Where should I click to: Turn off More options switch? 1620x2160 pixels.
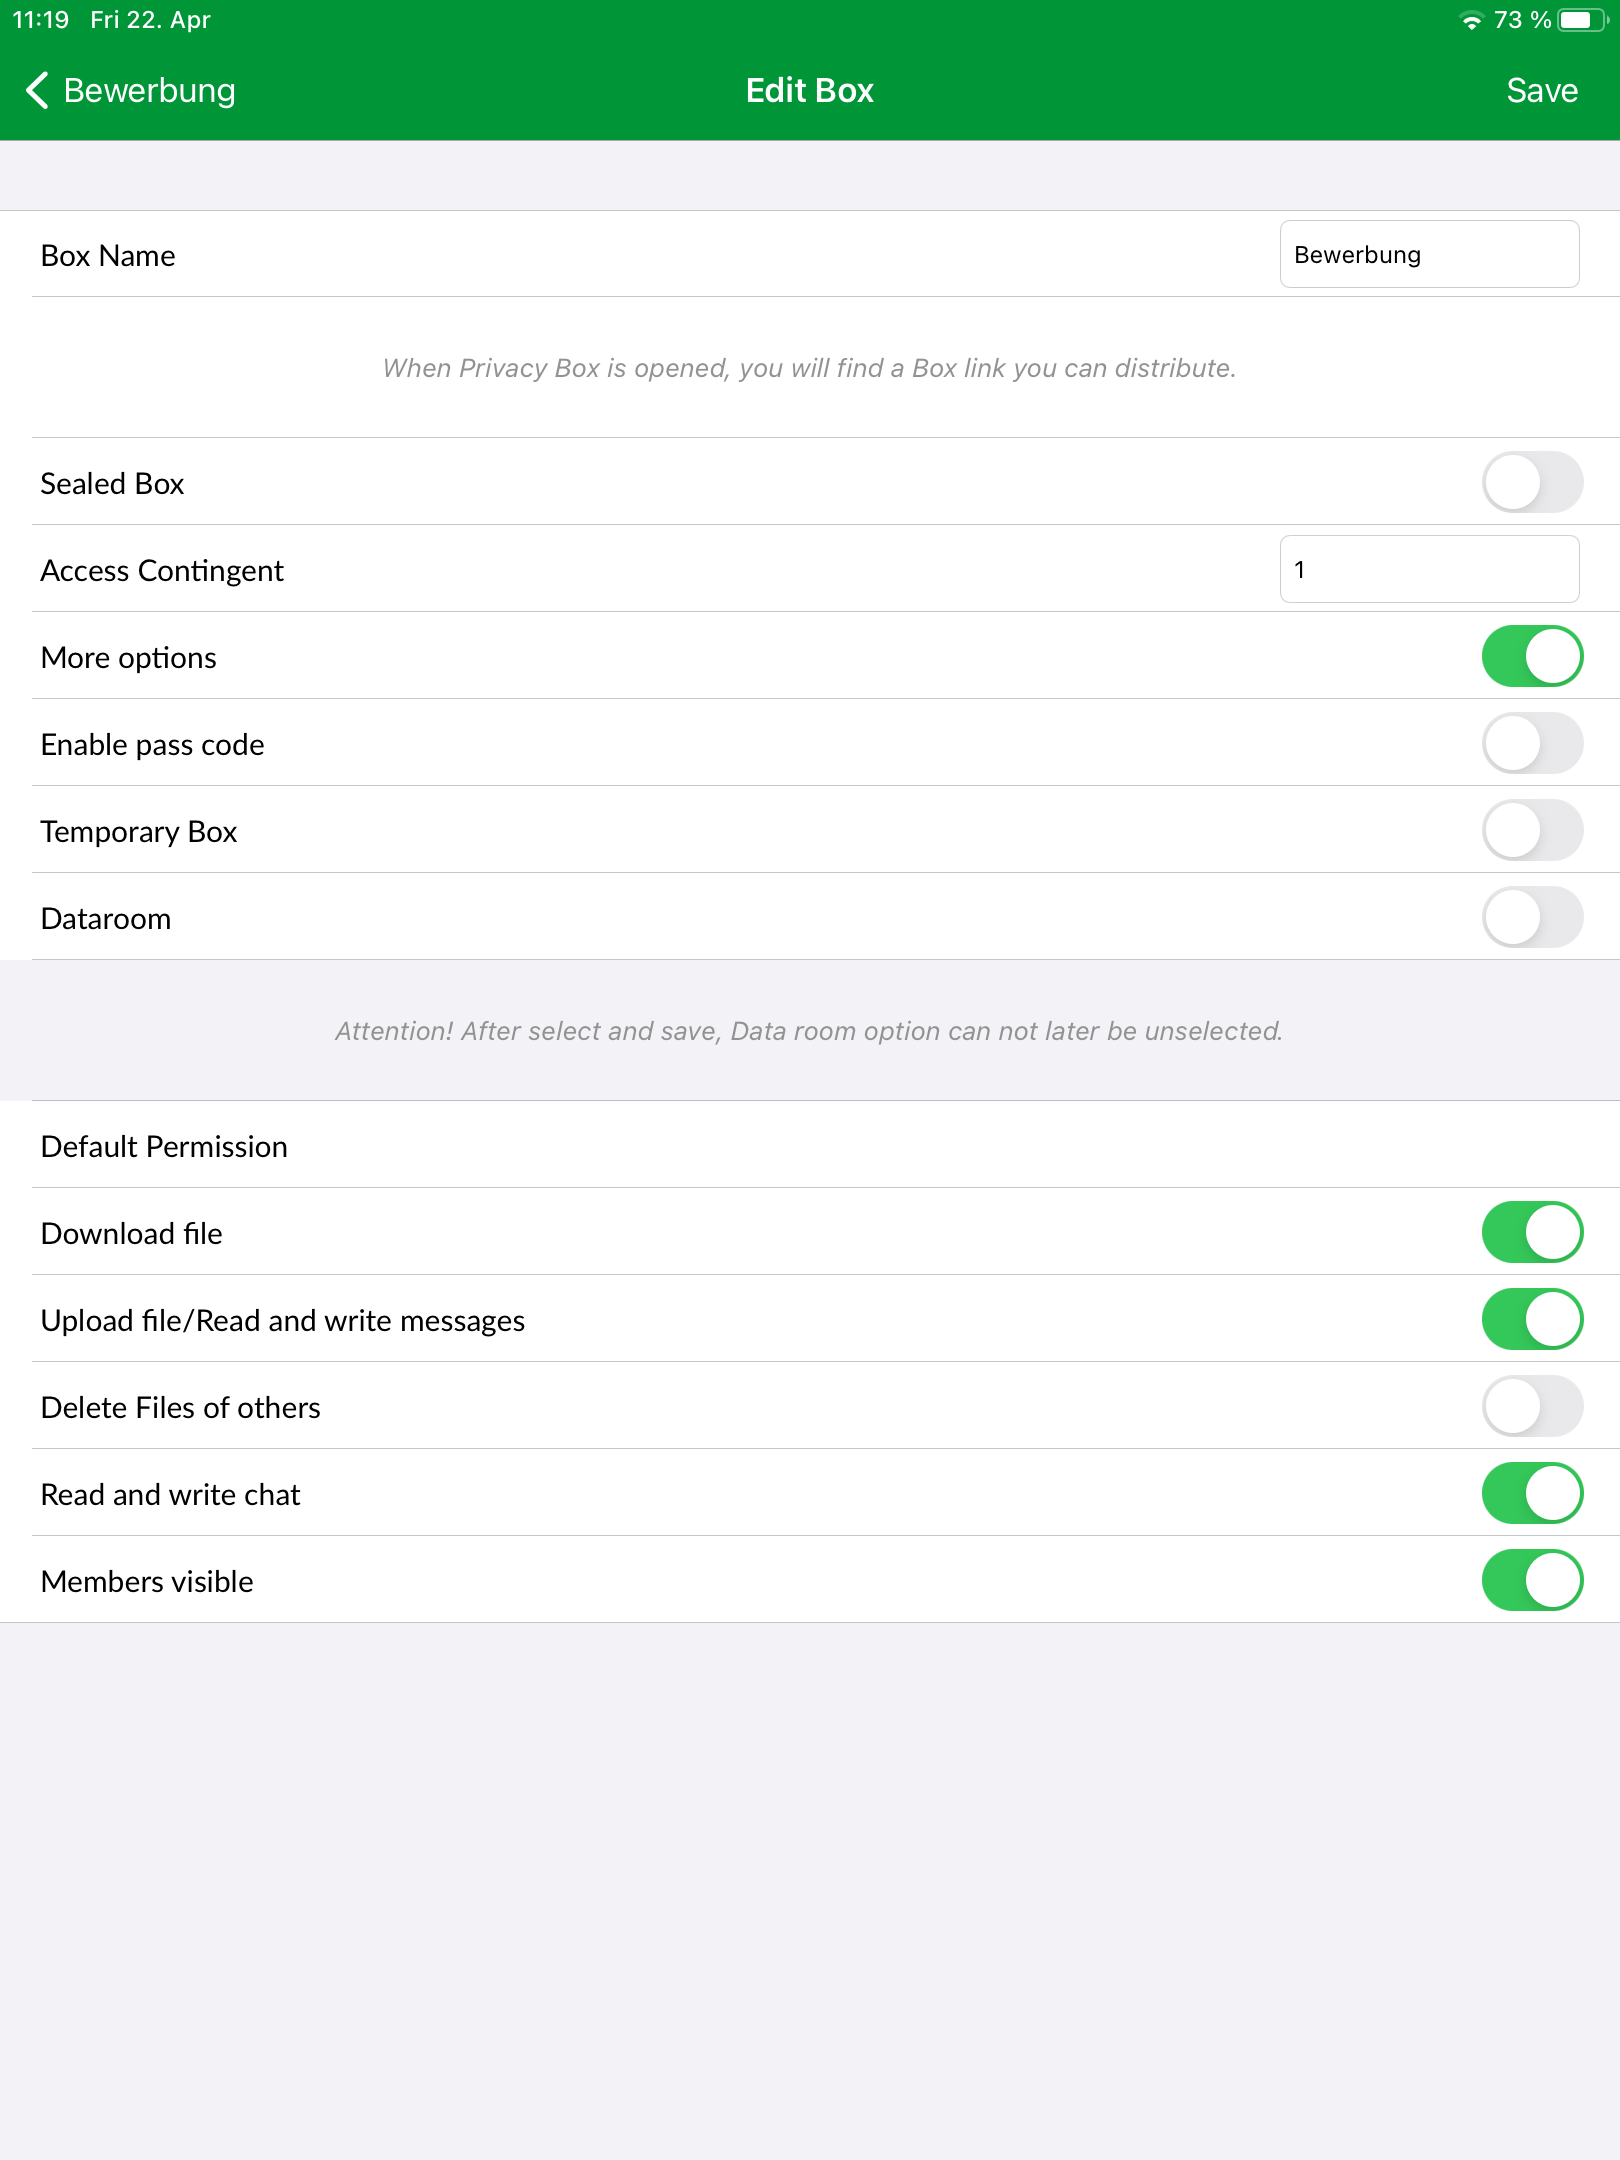coord(1532,656)
